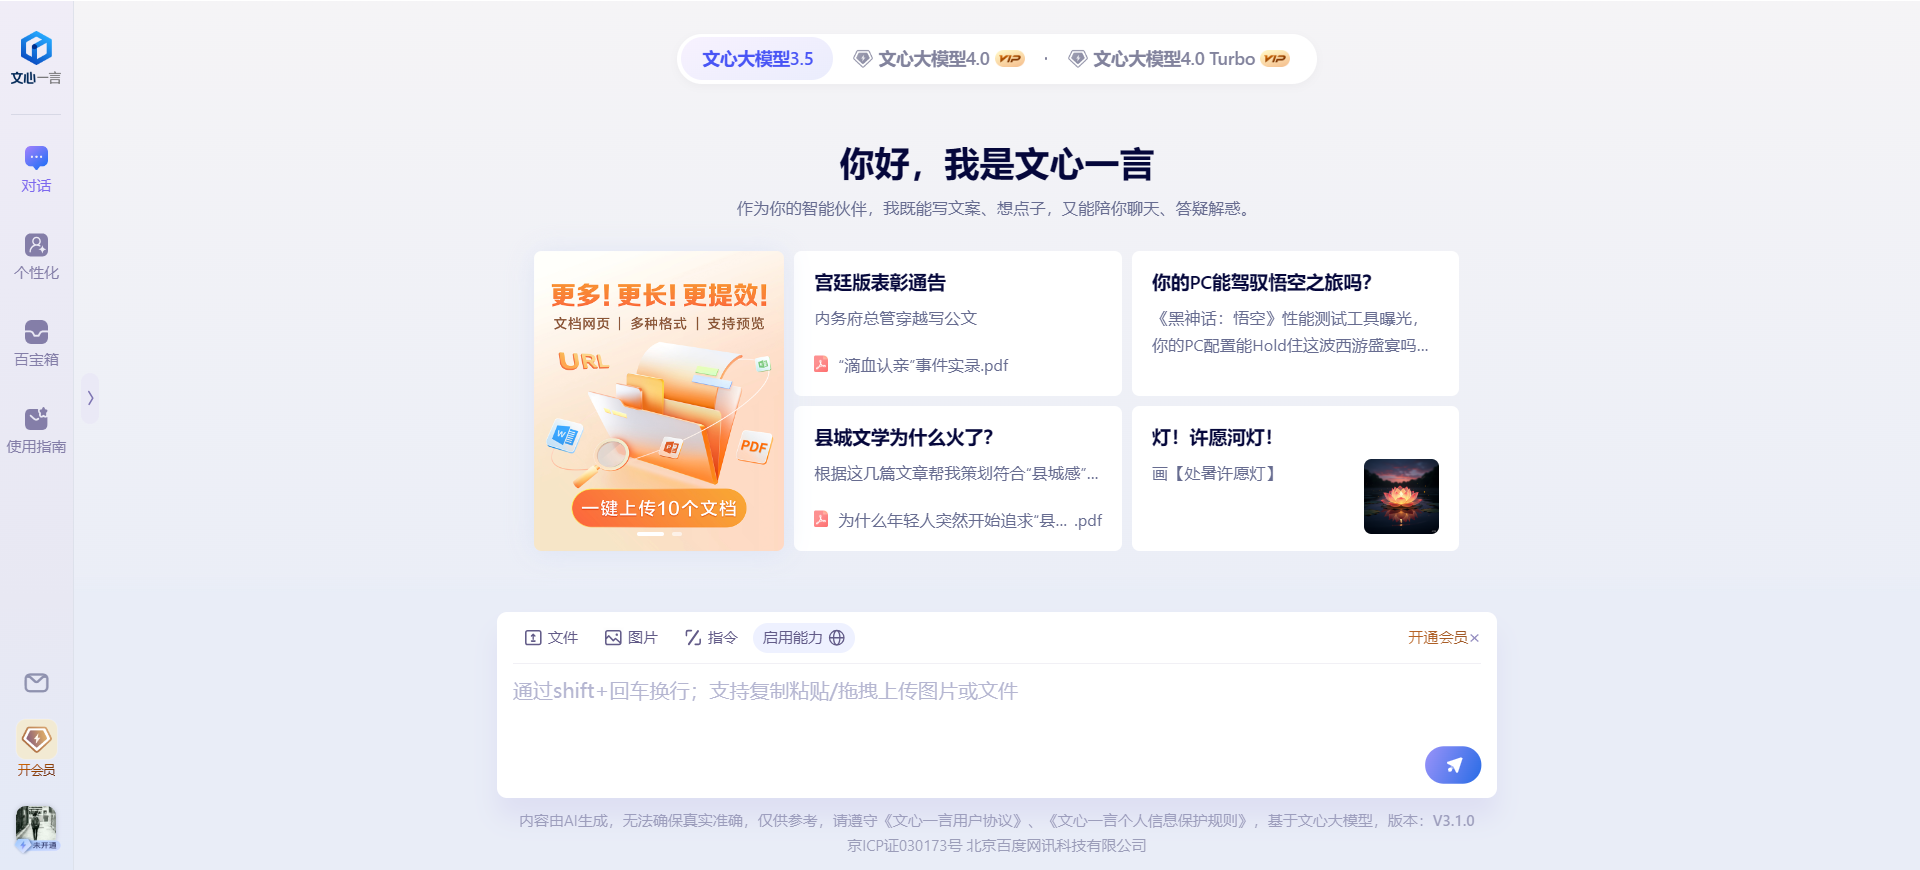This screenshot has width=1920, height=870.
Task: Open the 百宝箱 toolbox
Action: (36, 343)
